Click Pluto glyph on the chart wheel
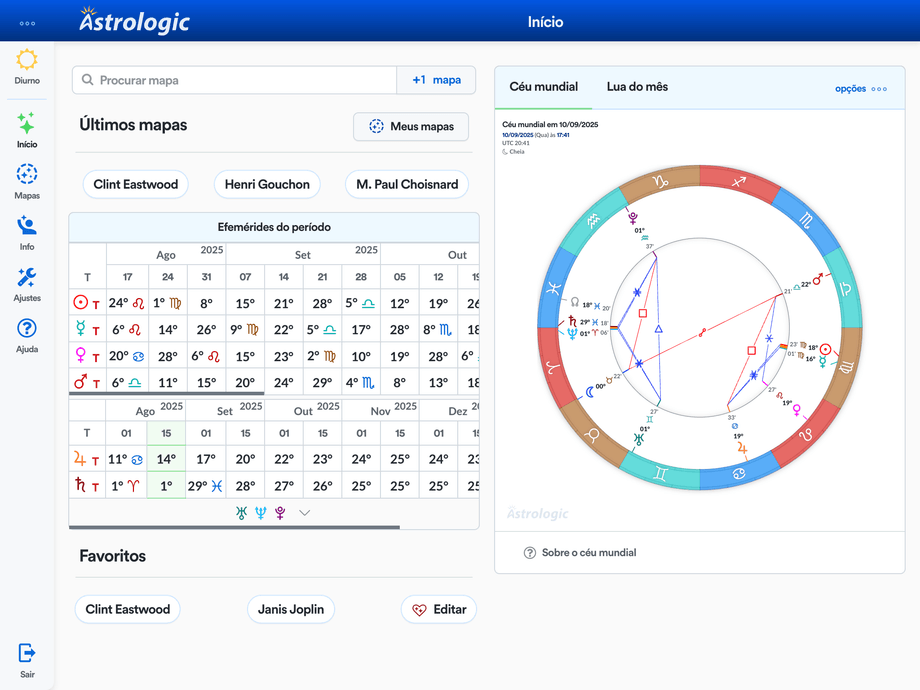This screenshot has height=690, width=920. click(x=632, y=218)
